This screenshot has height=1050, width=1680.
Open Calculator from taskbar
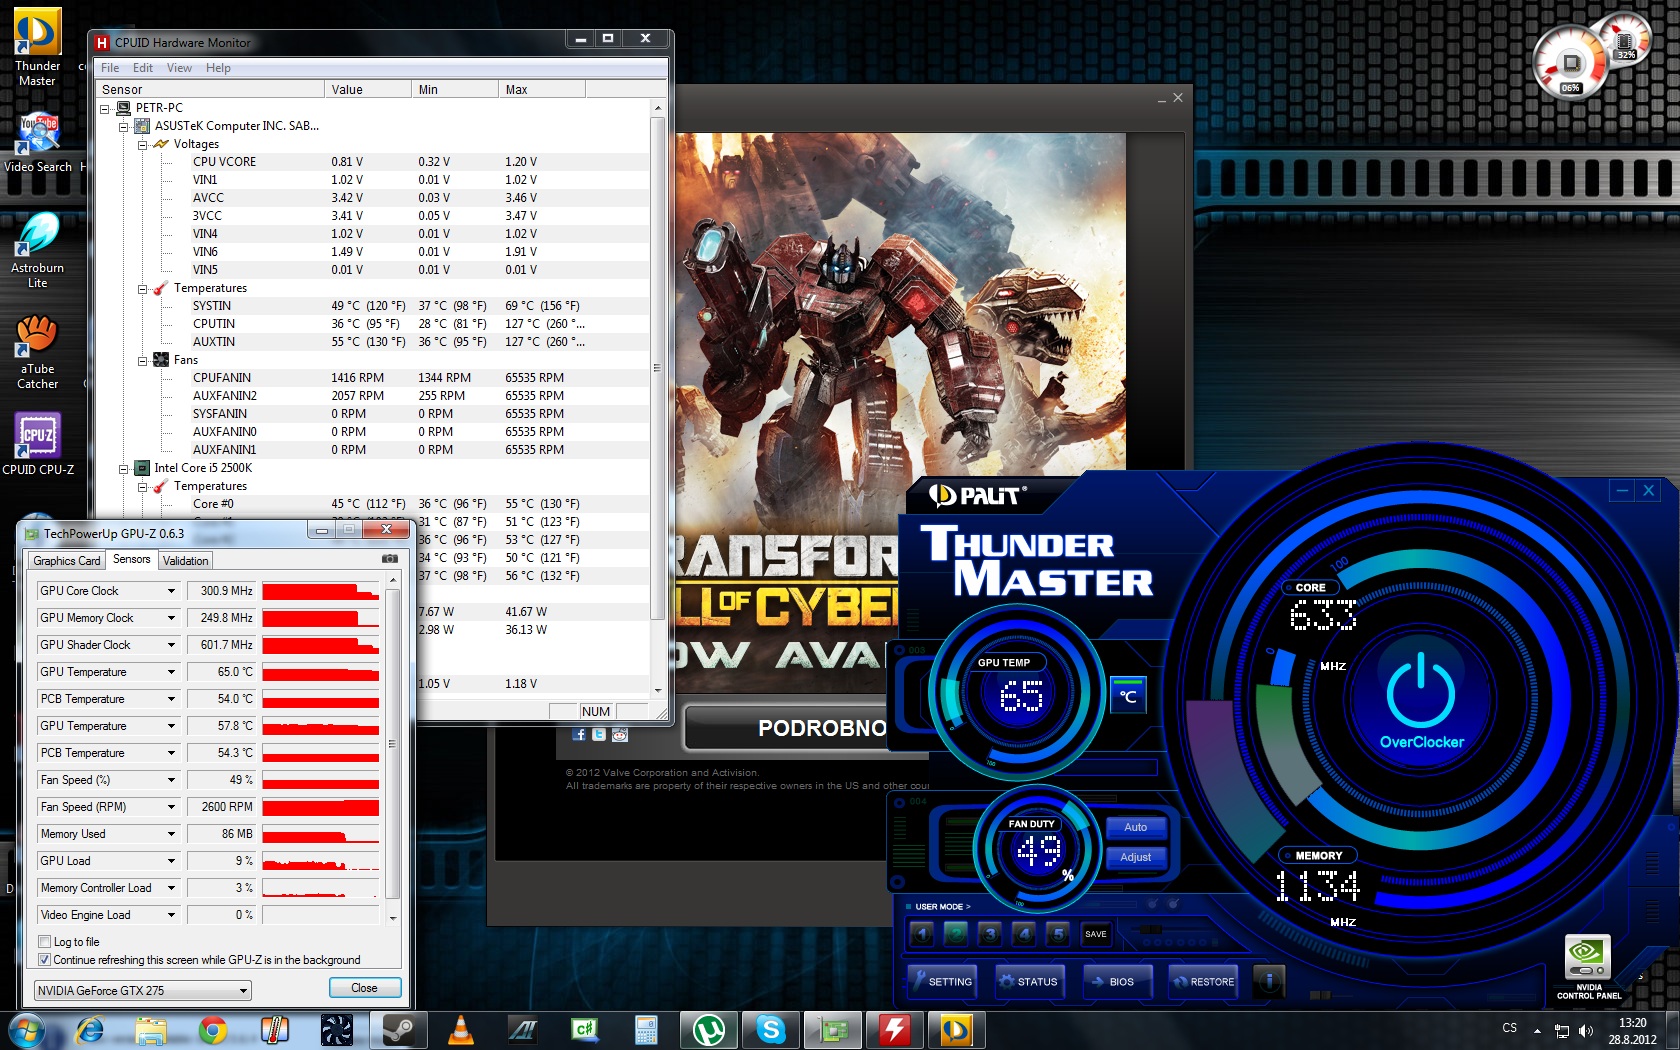[x=646, y=1030]
